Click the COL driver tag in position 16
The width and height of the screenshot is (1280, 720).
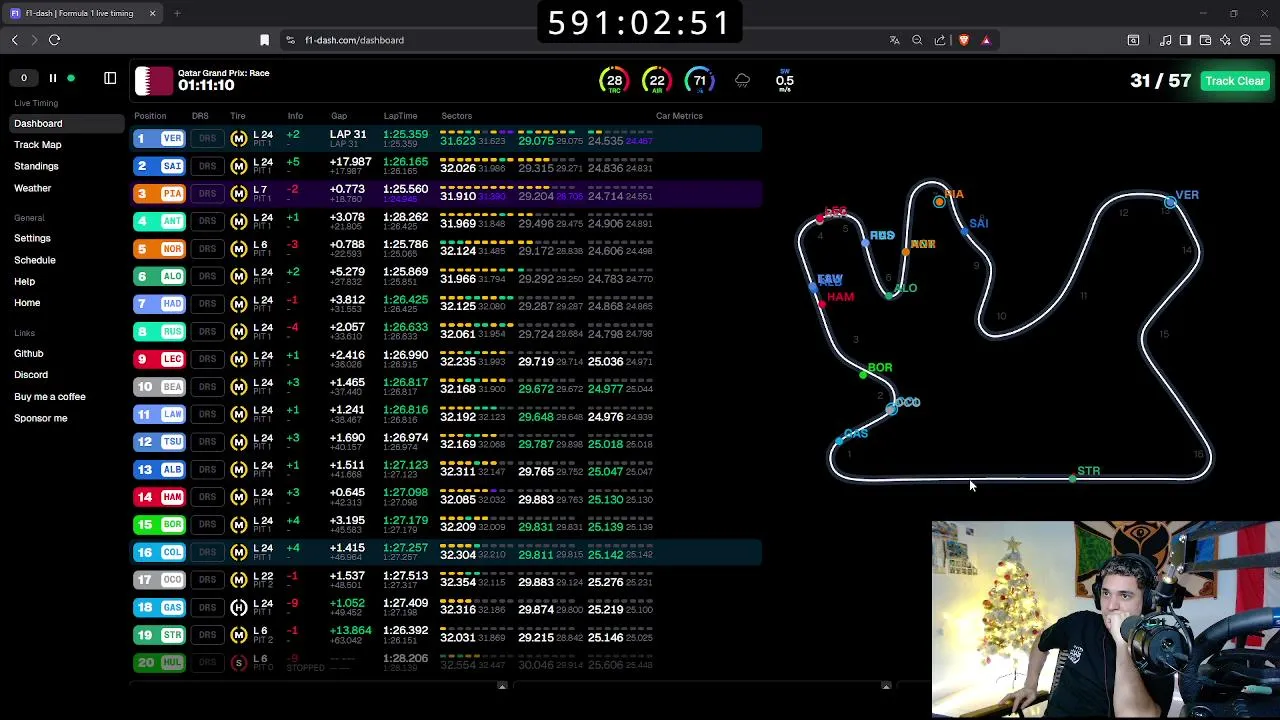[159, 552]
